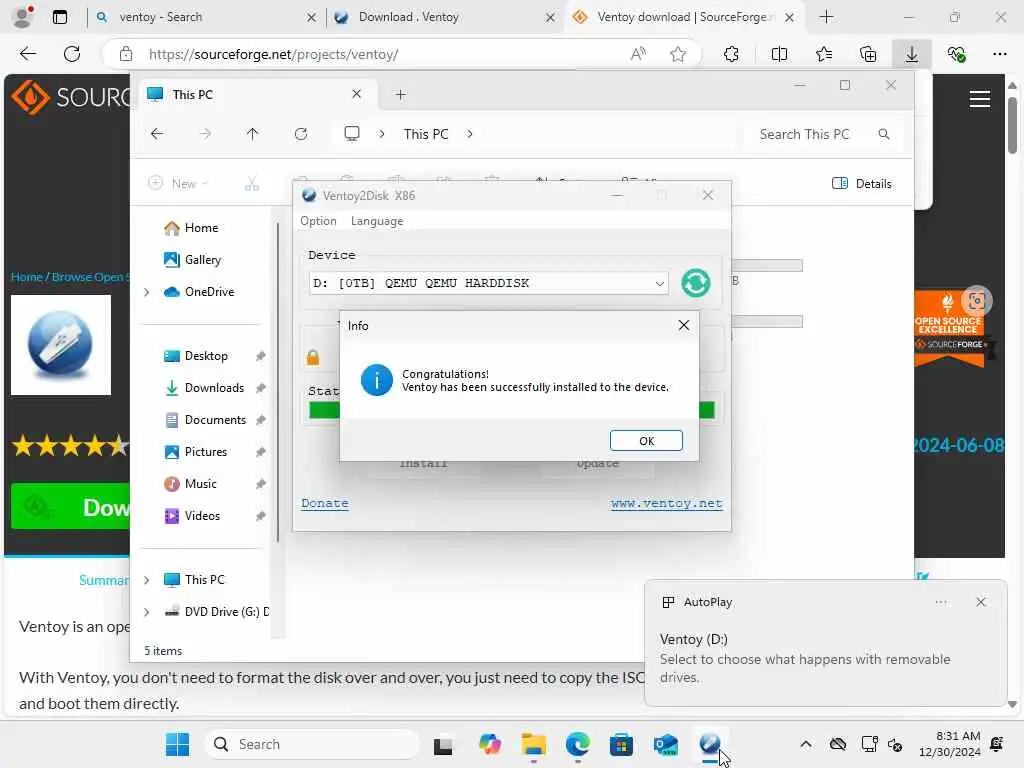Open the Windows Start menu
This screenshot has height=768, width=1024.
click(x=177, y=744)
